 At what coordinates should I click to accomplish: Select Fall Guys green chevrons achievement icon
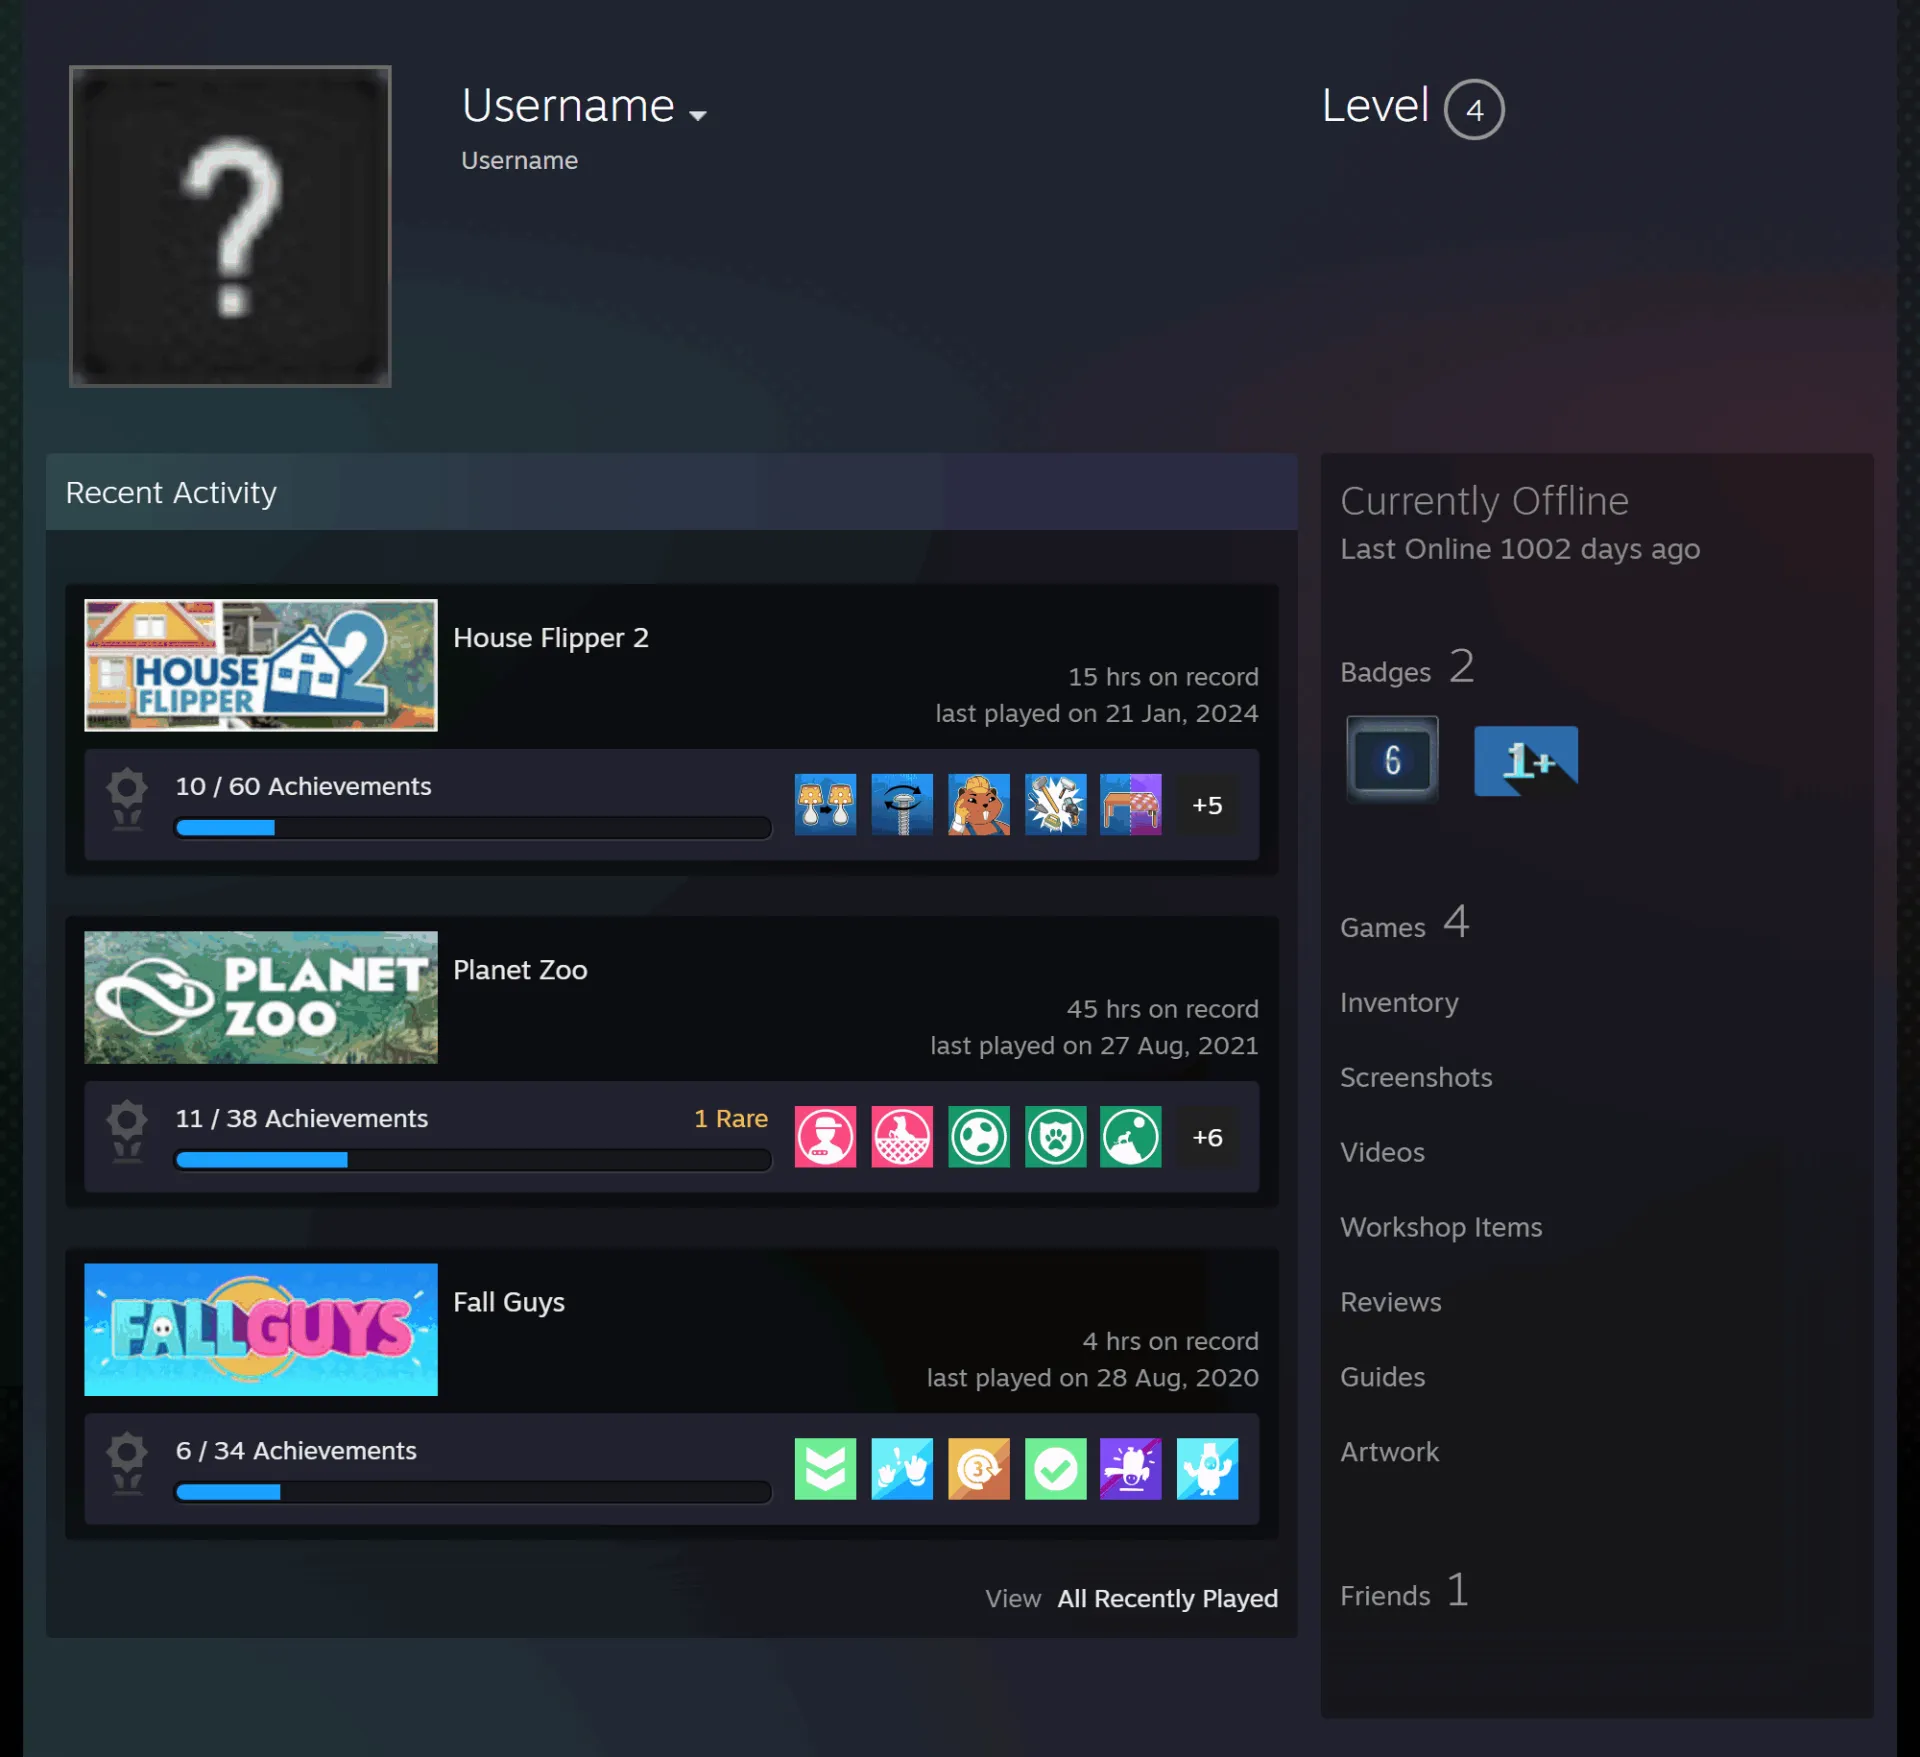pos(825,1468)
